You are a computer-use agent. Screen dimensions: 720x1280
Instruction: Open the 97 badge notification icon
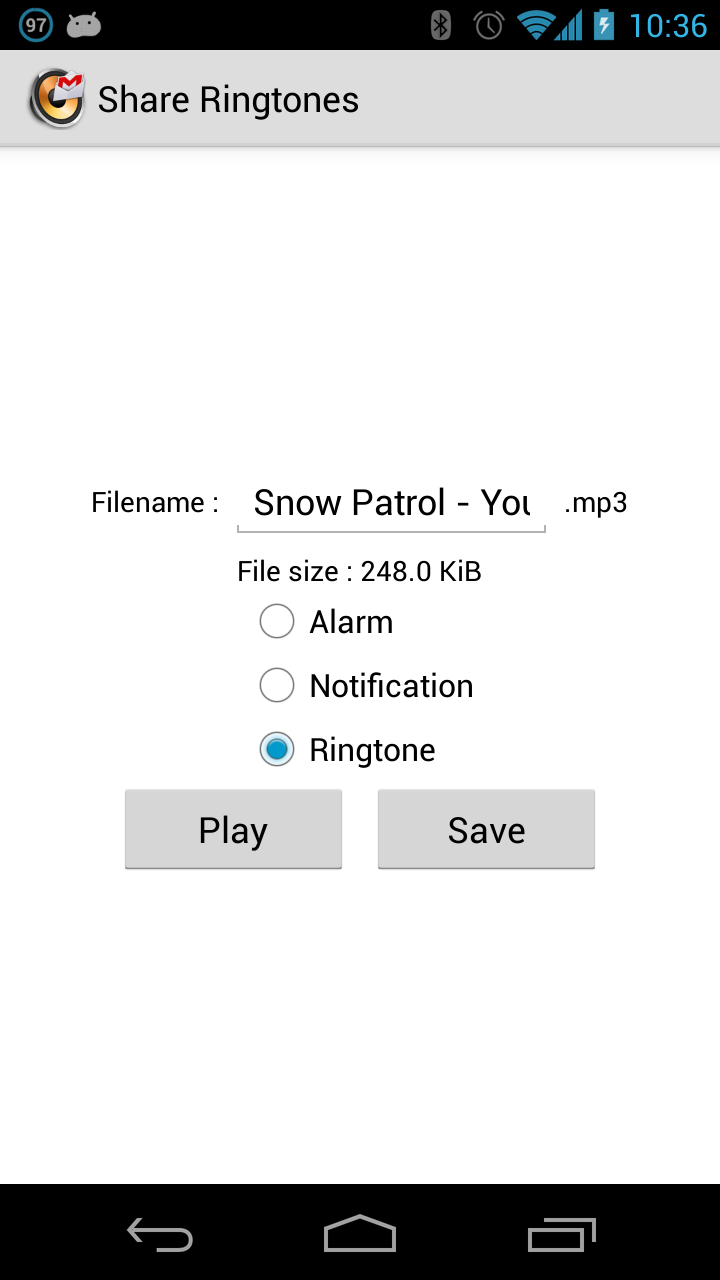(36, 25)
